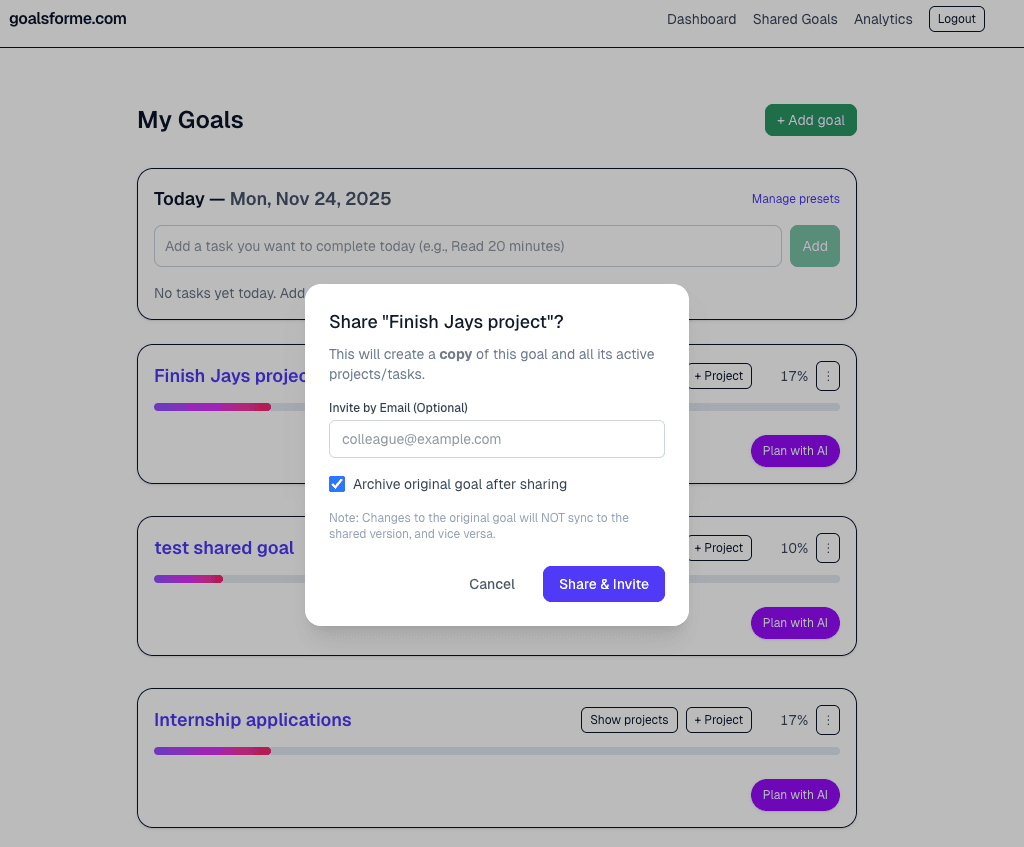Click the add-a-task text field

pos(467,245)
